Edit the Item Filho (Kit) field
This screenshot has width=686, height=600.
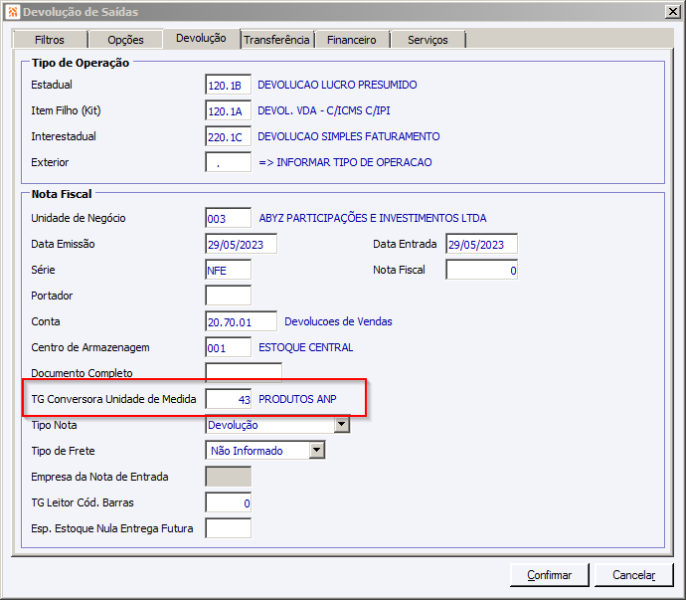228,111
